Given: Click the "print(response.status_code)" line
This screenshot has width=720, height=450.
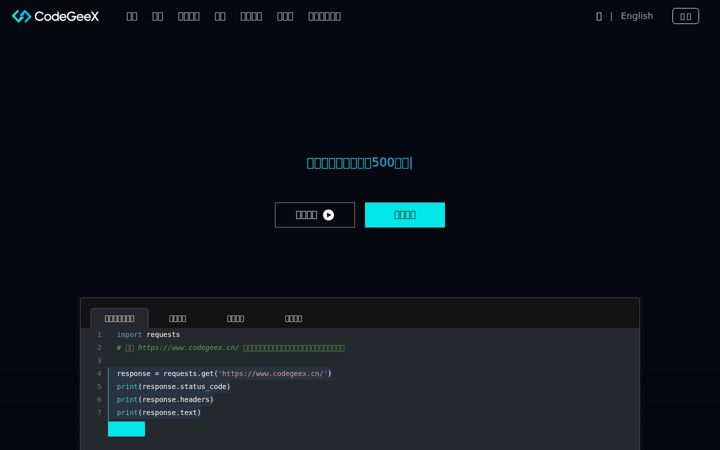Looking at the screenshot, I should click(173, 387).
